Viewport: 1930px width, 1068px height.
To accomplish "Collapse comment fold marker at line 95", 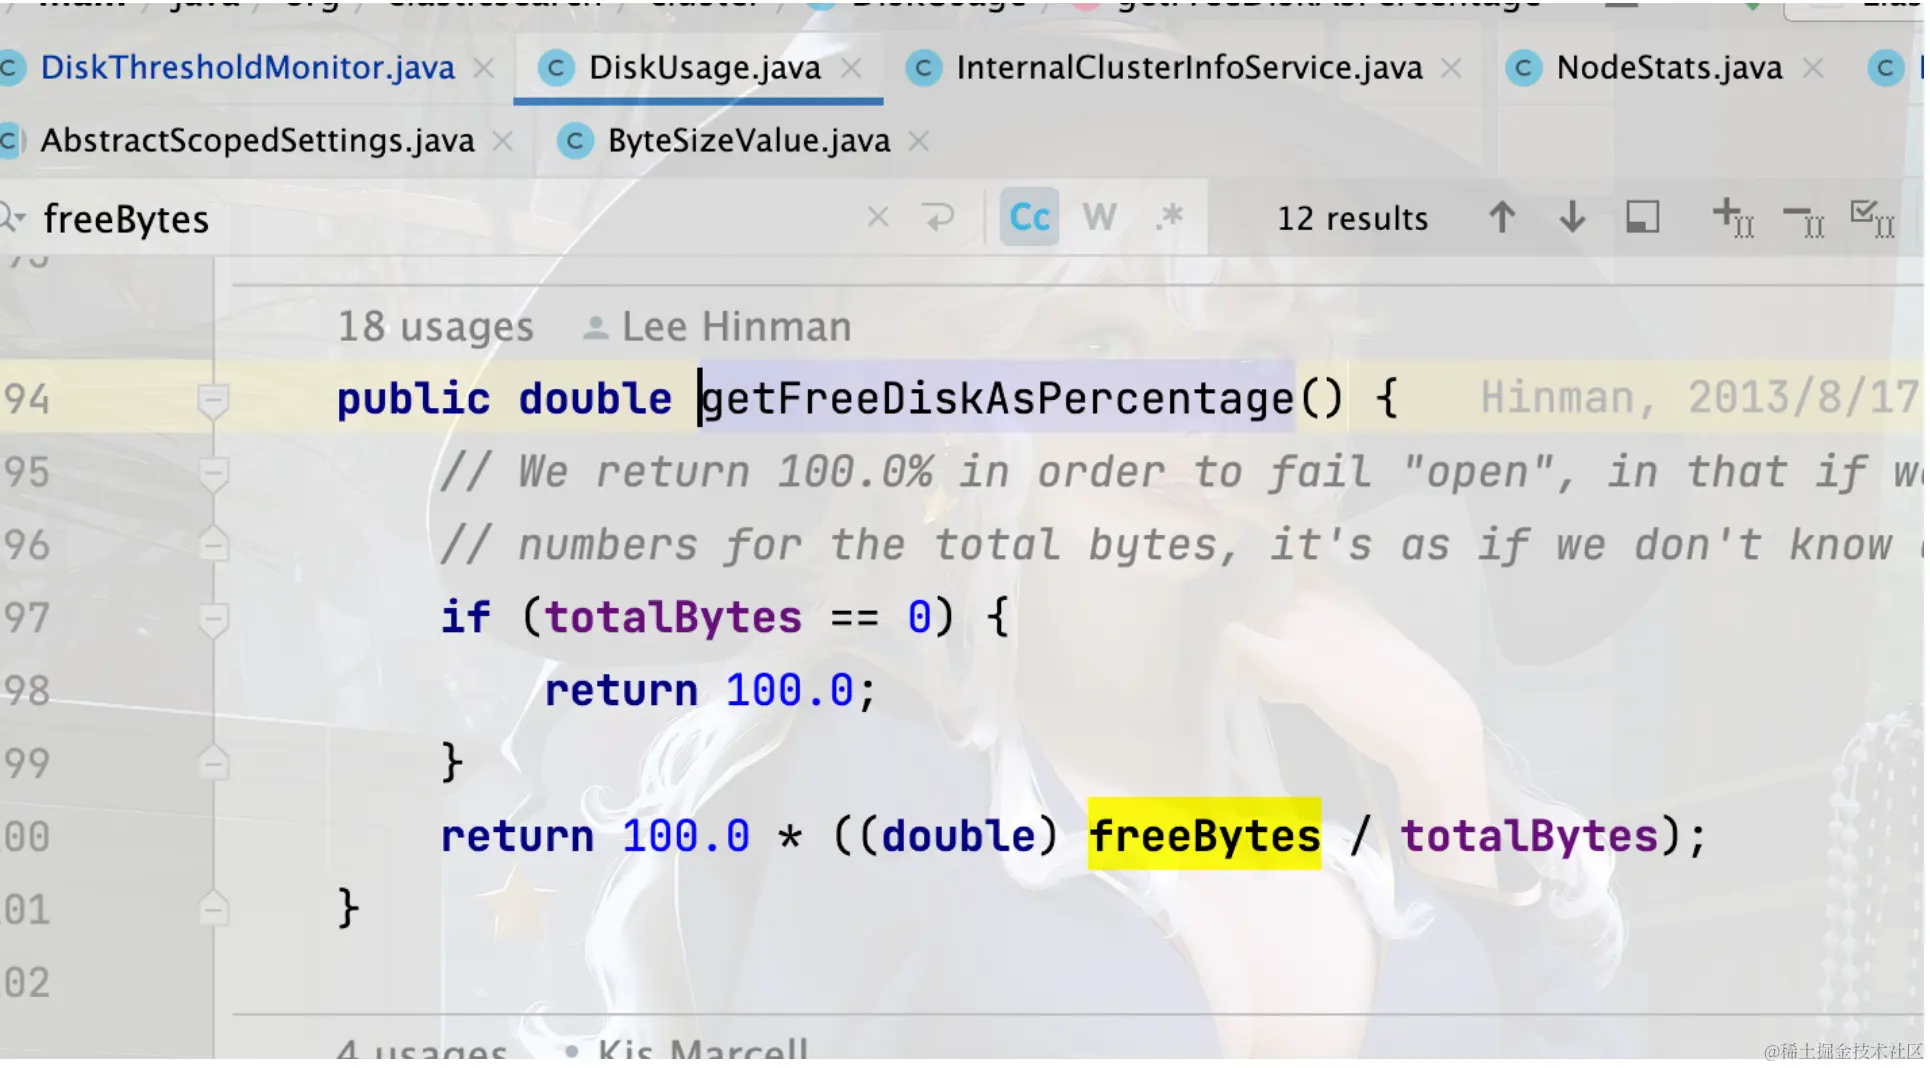I will (213, 473).
